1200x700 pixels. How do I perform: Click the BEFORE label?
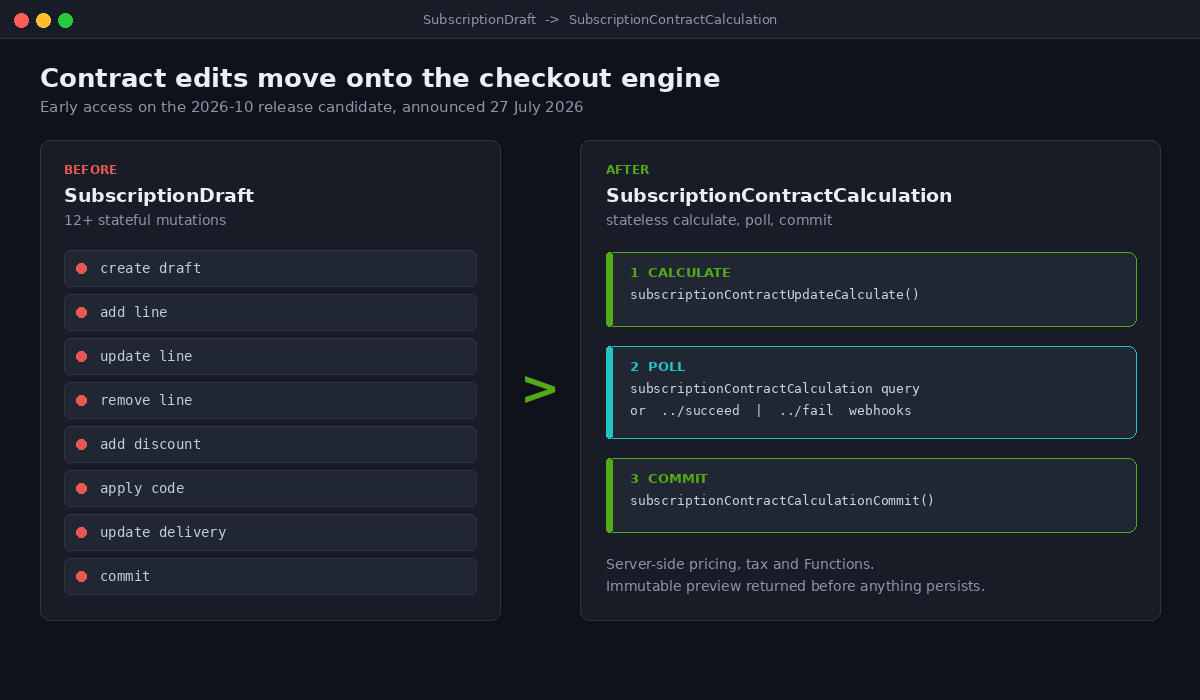90,170
